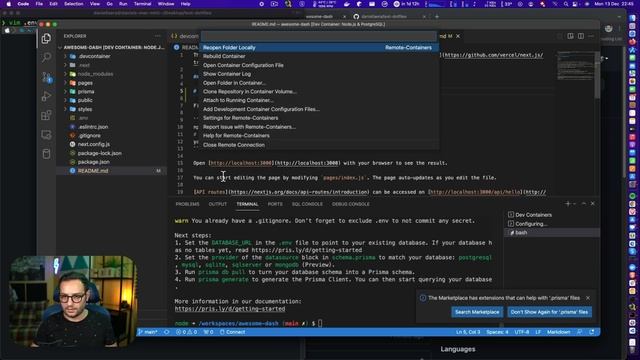The height and width of the screenshot is (360, 640).
Task: Click Explorer panel more actions ellipsis
Action: point(158,36)
